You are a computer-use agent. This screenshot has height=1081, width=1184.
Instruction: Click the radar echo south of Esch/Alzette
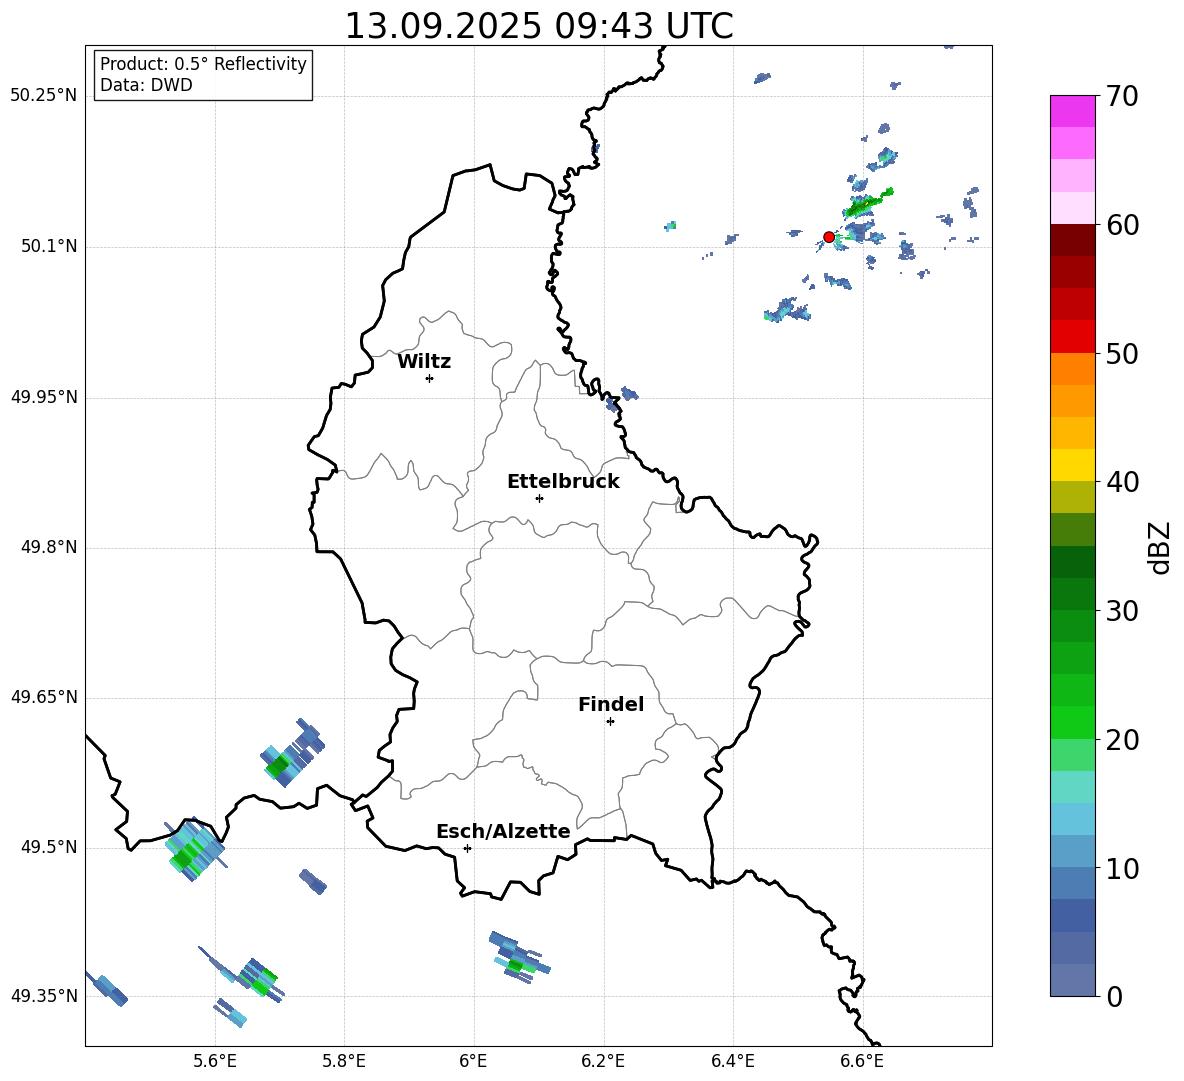(x=518, y=958)
